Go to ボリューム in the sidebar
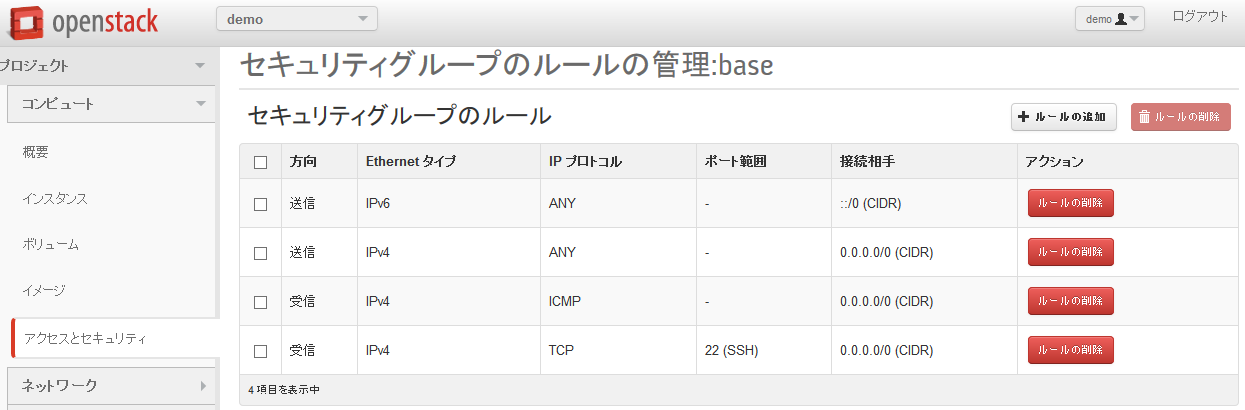The image size is (1245, 410). tap(50, 245)
